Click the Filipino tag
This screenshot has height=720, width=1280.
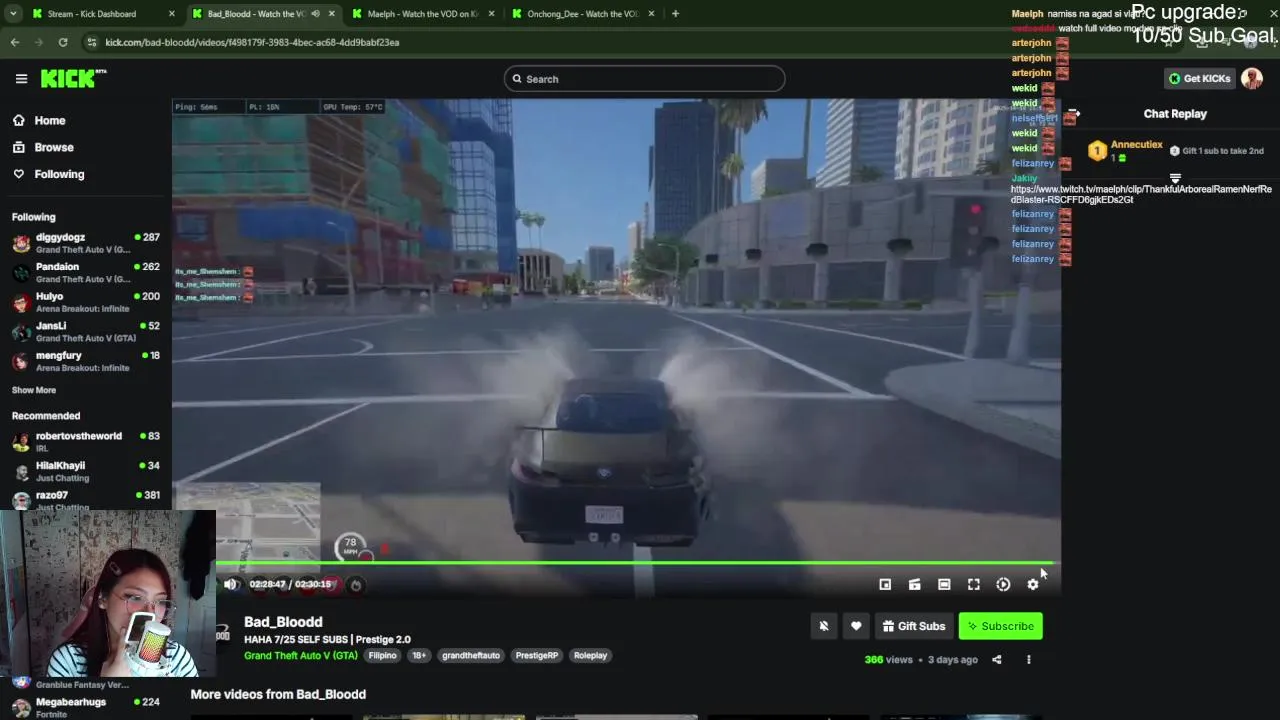pyautogui.click(x=382, y=655)
